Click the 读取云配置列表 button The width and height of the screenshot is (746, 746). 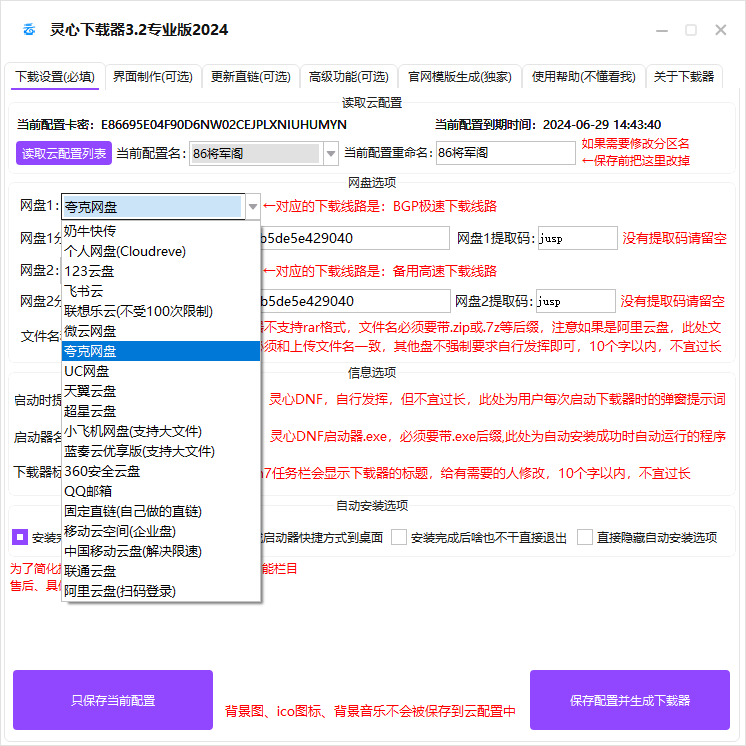click(63, 153)
